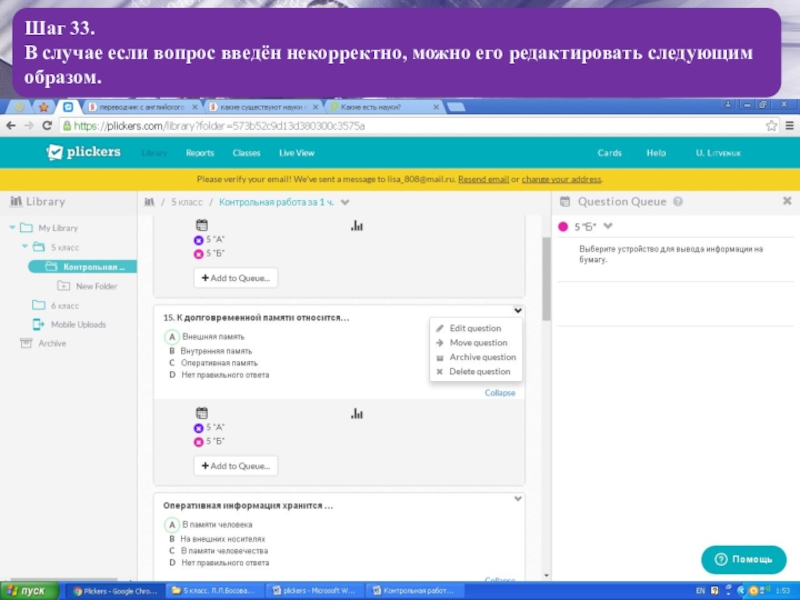Screen dimensions: 800x600
Task: Click the magenta 5 "Б" color dot
Action: point(563,227)
